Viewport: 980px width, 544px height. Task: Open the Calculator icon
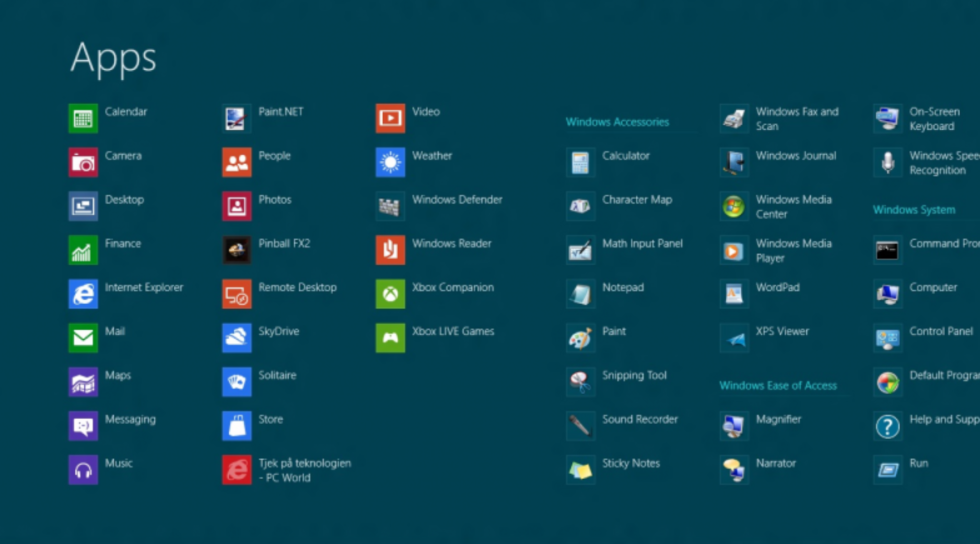581,163
